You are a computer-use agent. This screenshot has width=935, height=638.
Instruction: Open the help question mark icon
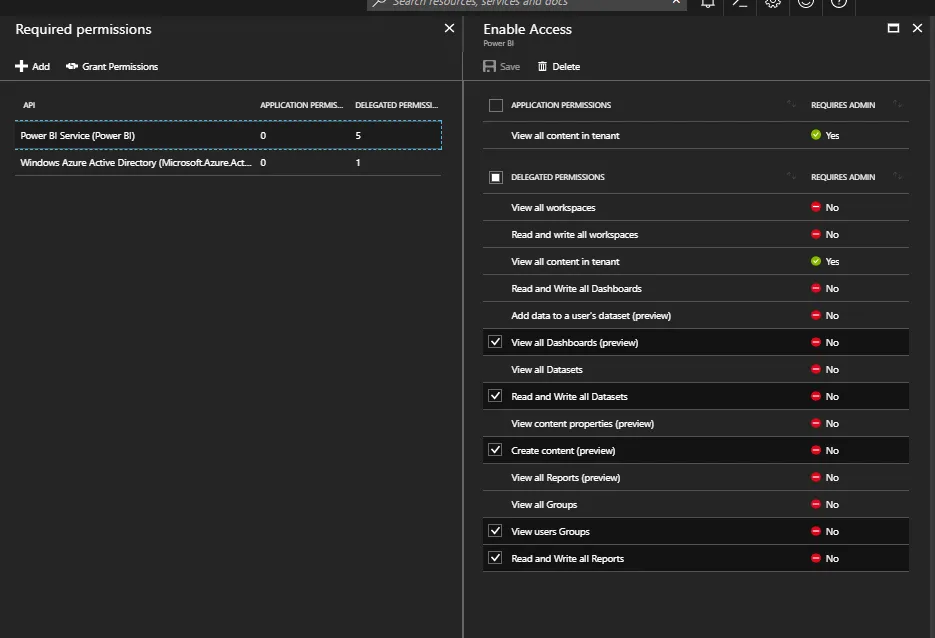tap(839, 3)
